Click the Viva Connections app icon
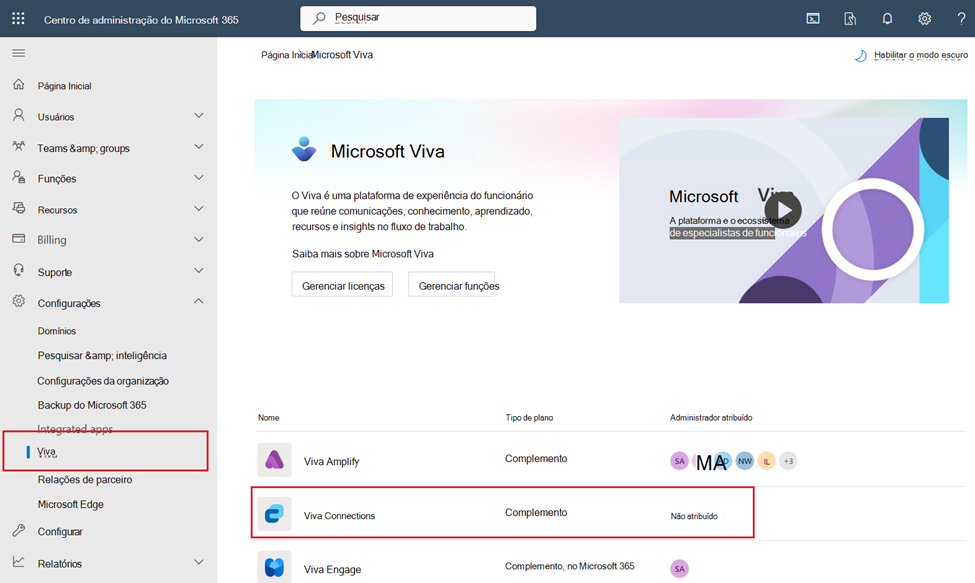This screenshot has width=975, height=583. click(x=274, y=514)
